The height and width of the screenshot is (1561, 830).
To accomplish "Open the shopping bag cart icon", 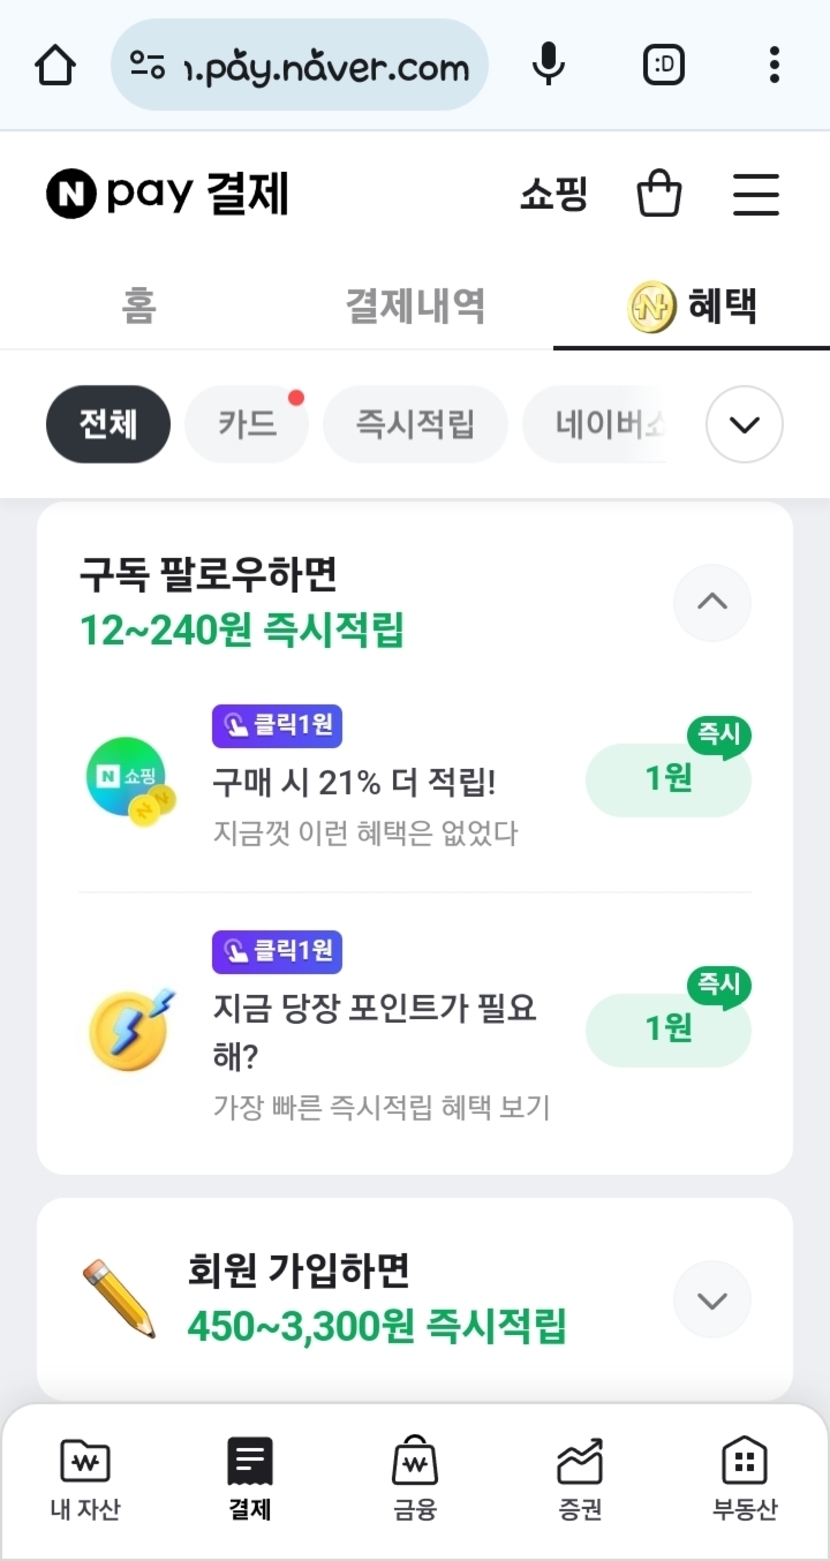I will tap(659, 194).
